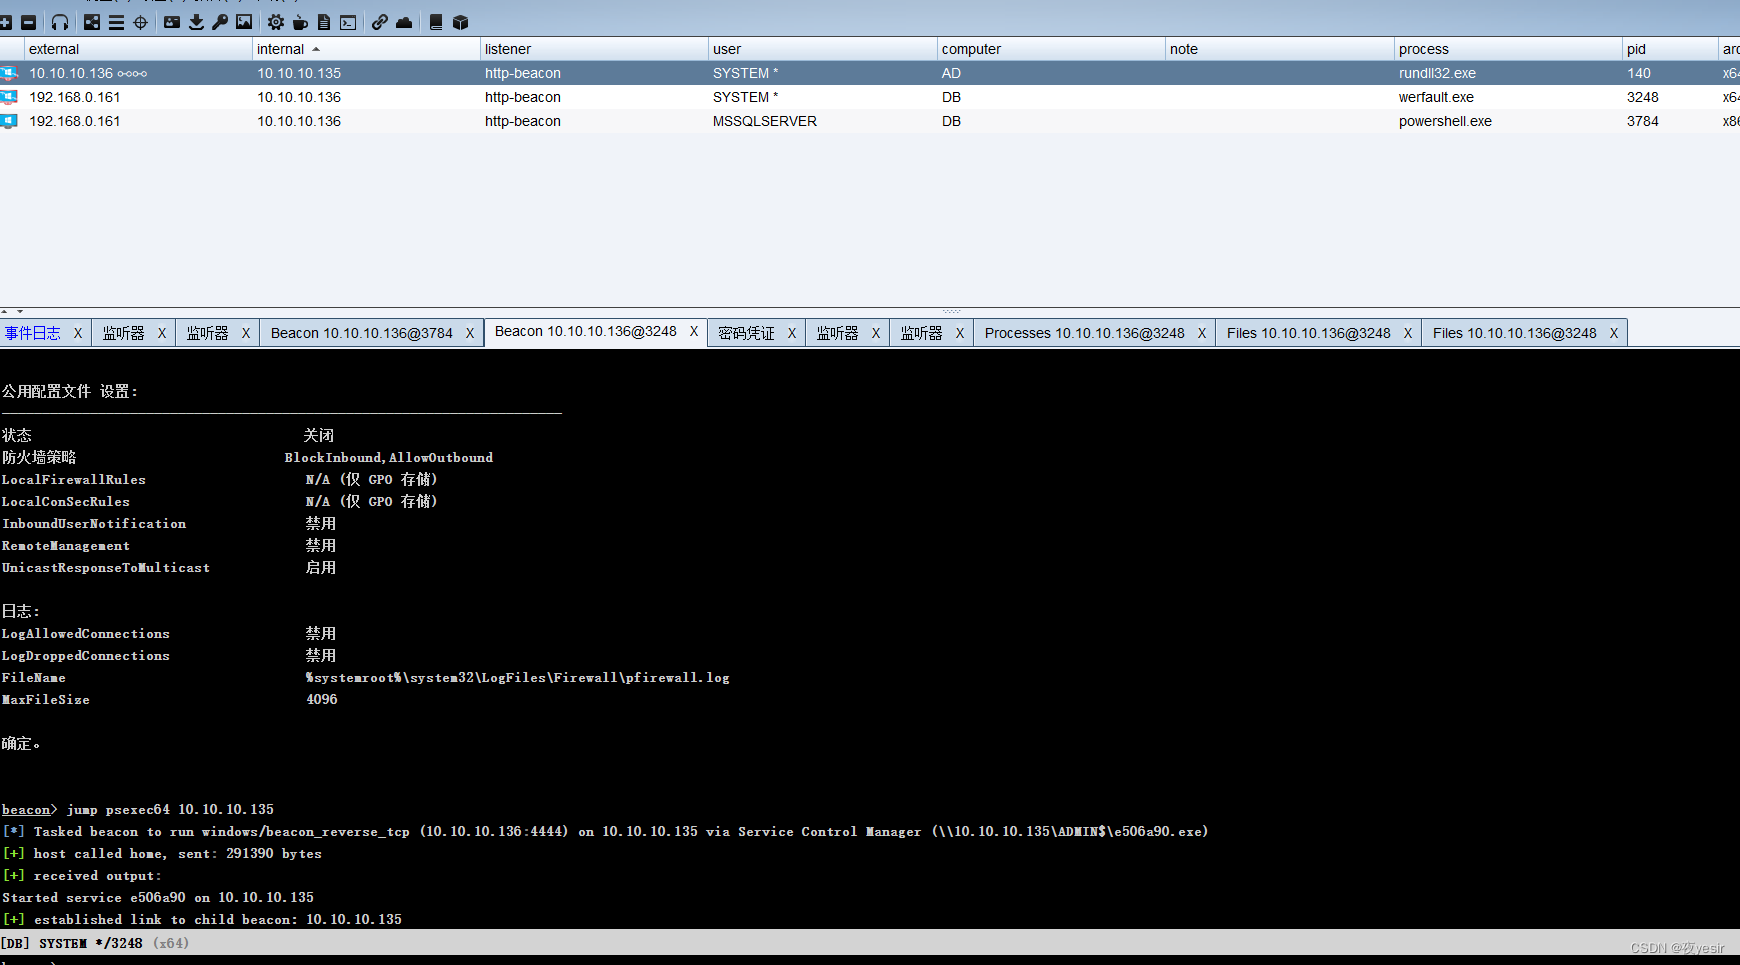Click the session icon for werfault.exe row
The image size is (1740, 965).
click(9, 97)
